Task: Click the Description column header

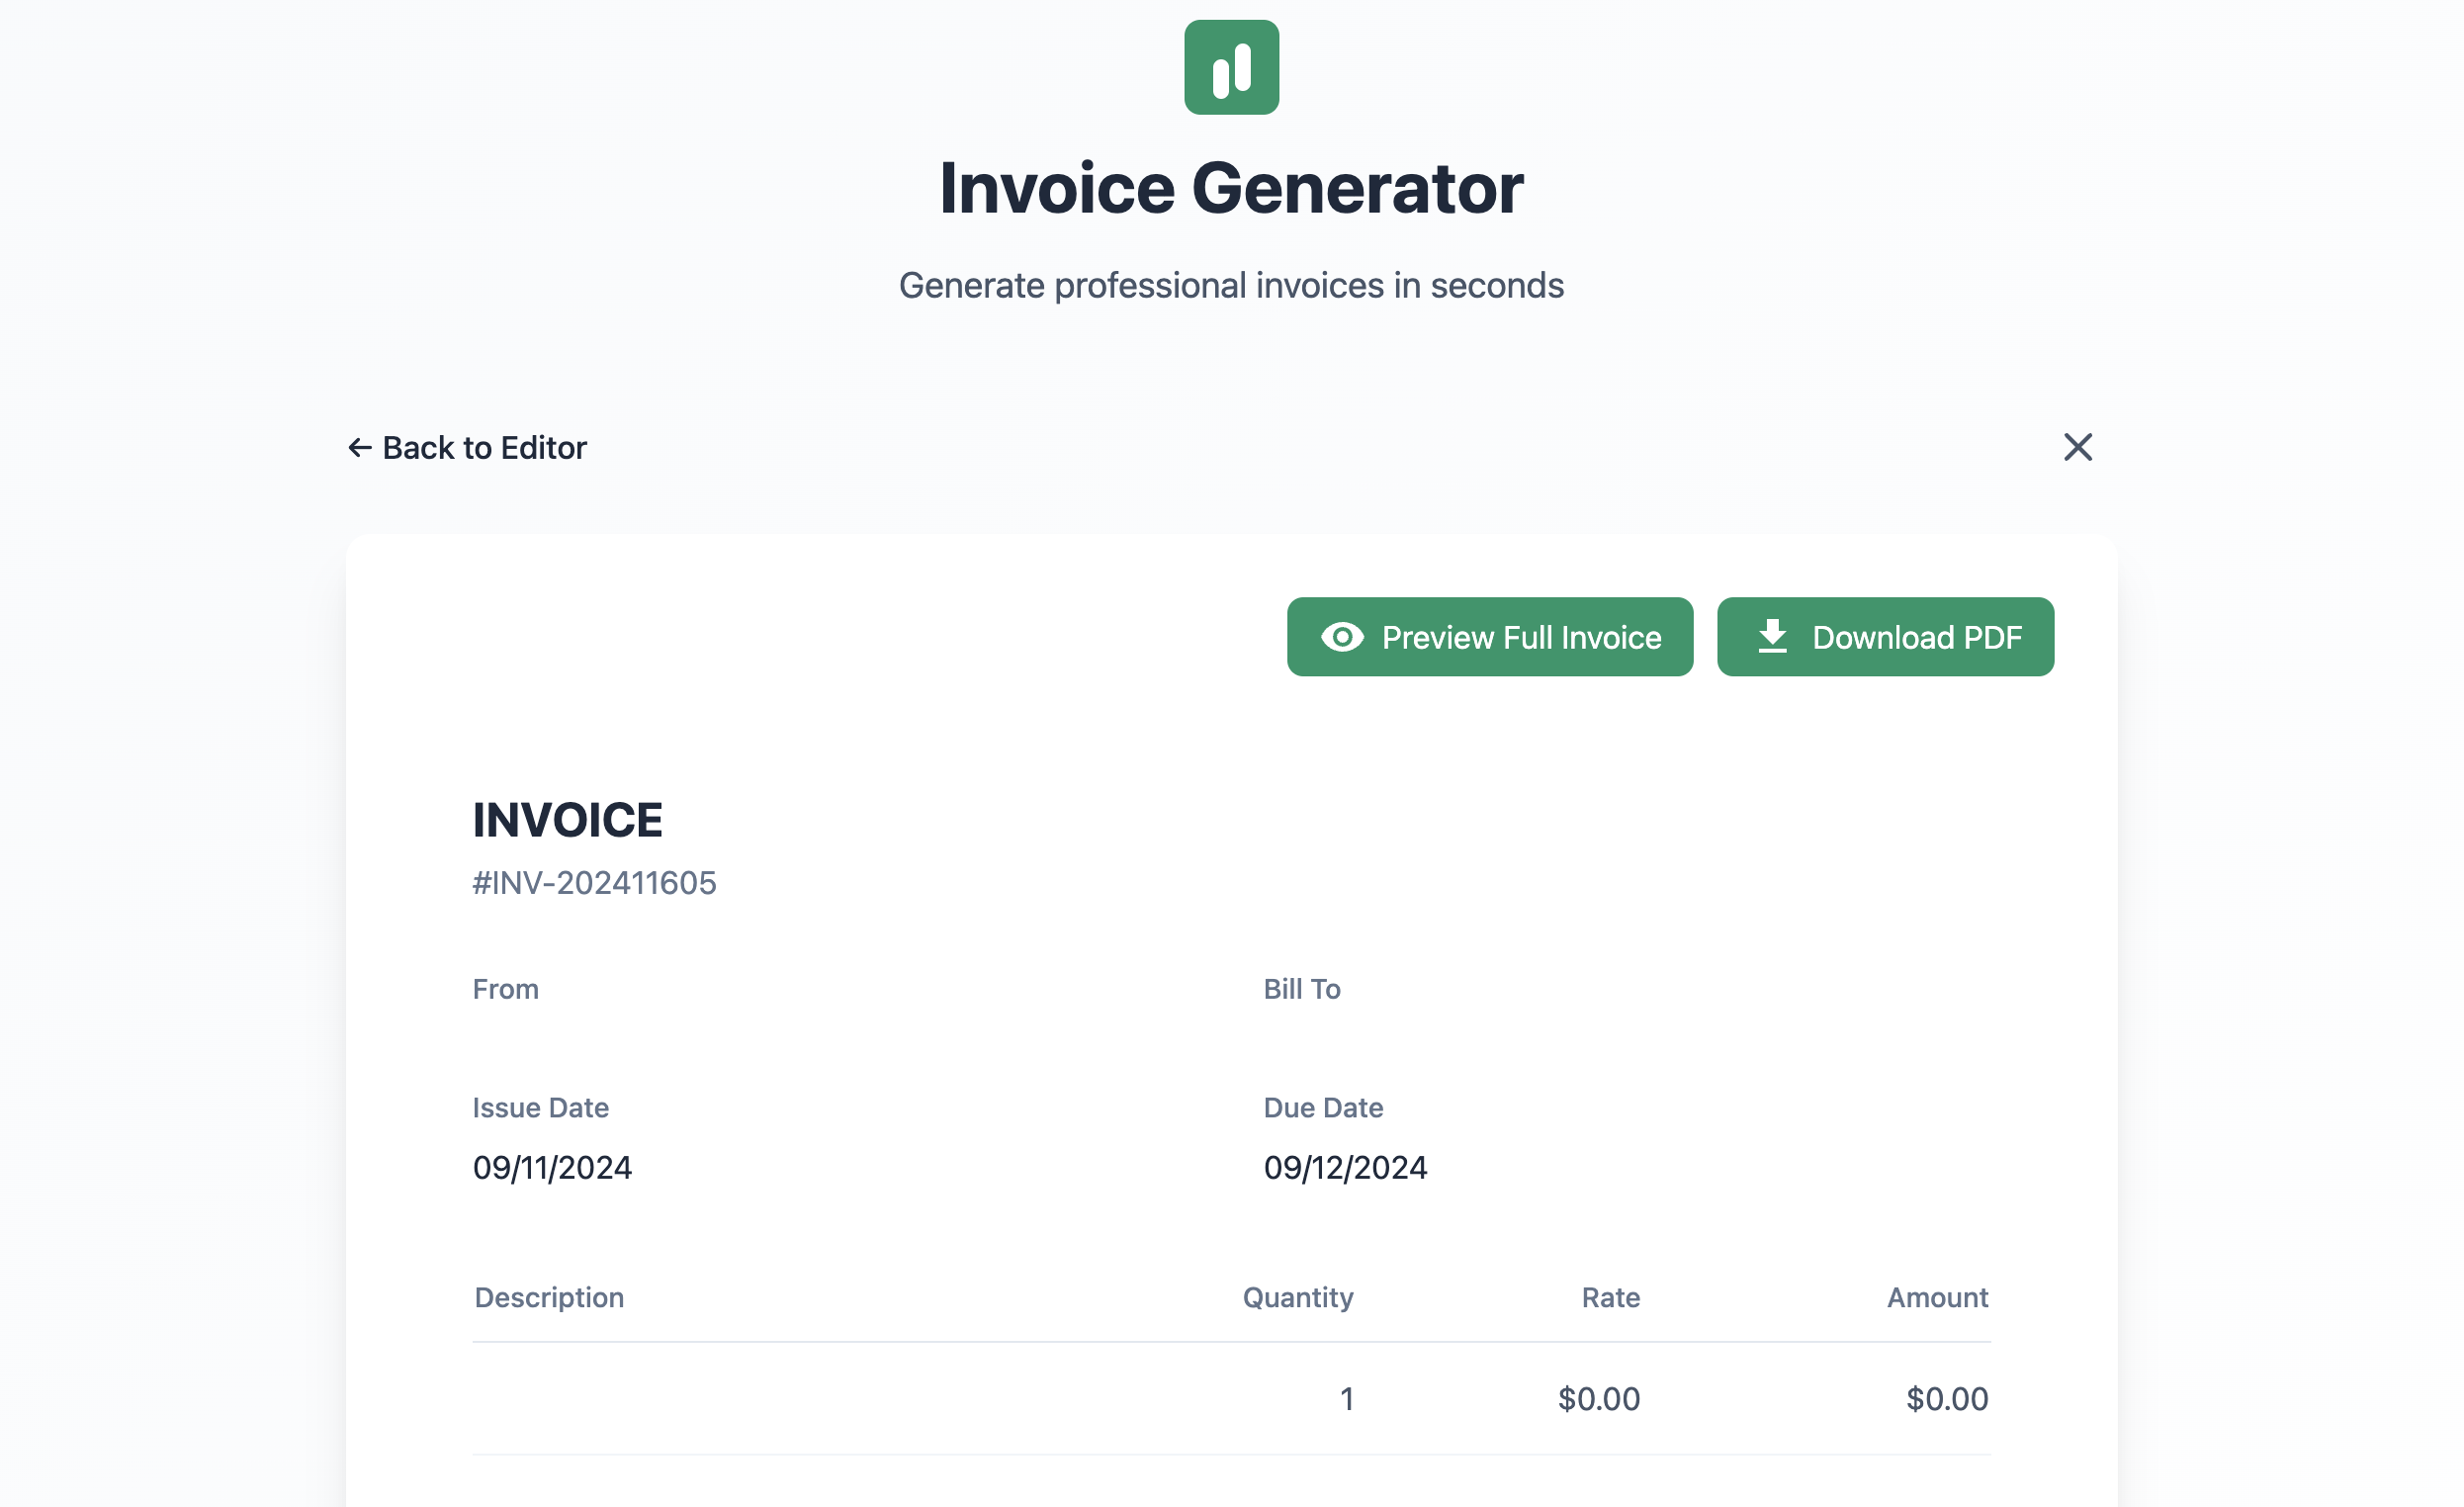Action: click(549, 1297)
